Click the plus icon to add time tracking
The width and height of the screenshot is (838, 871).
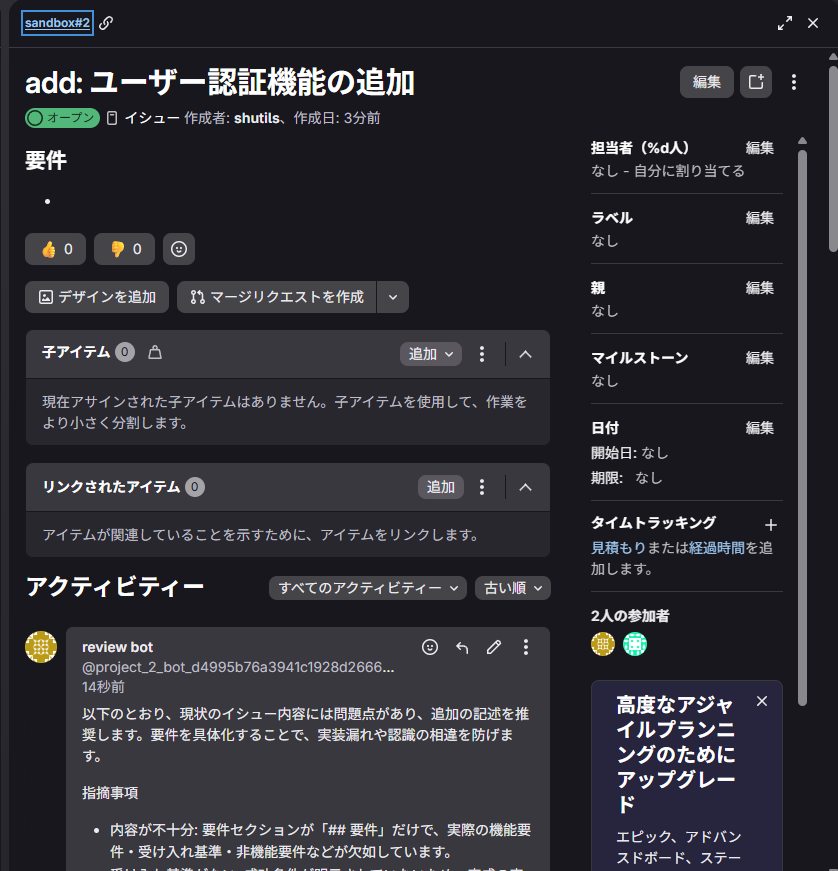tap(771, 524)
